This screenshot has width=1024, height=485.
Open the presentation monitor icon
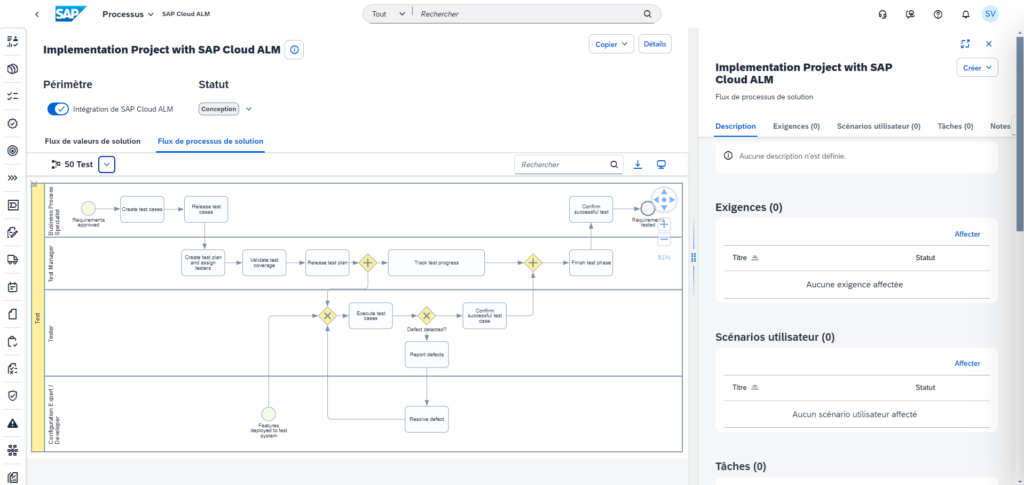pos(662,164)
